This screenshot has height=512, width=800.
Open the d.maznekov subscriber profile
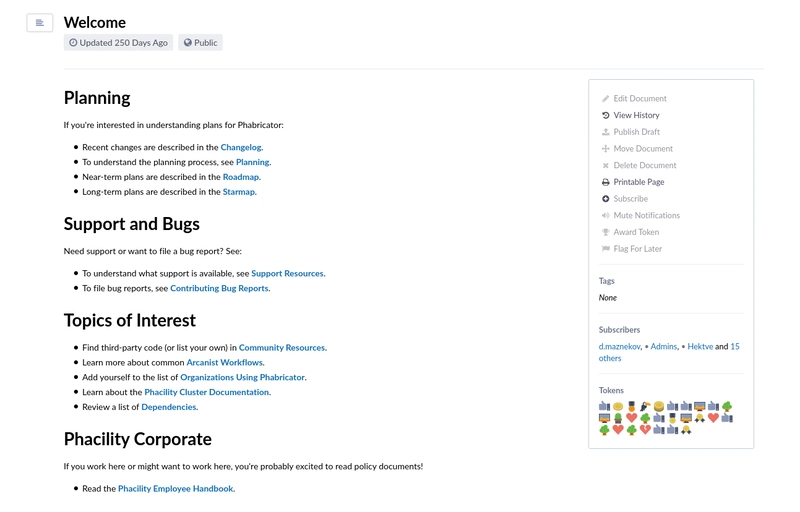click(620, 346)
